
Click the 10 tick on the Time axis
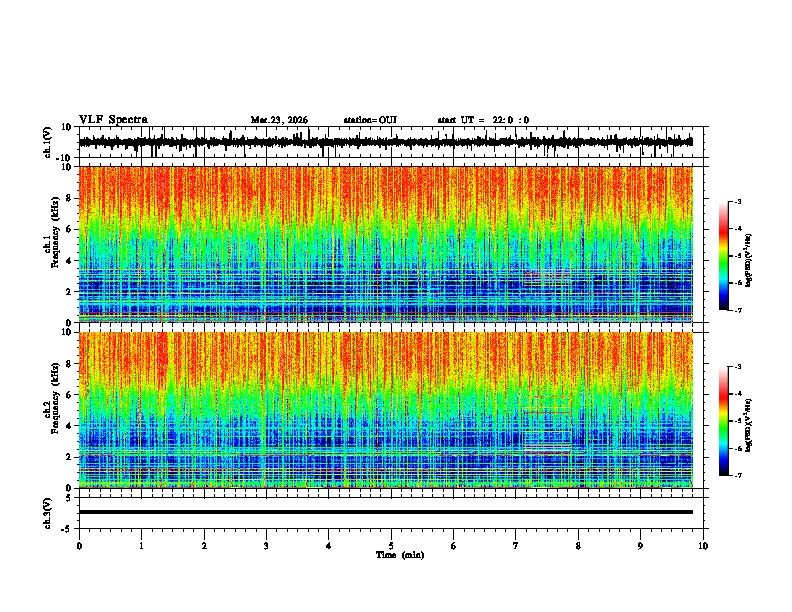[x=703, y=546]
